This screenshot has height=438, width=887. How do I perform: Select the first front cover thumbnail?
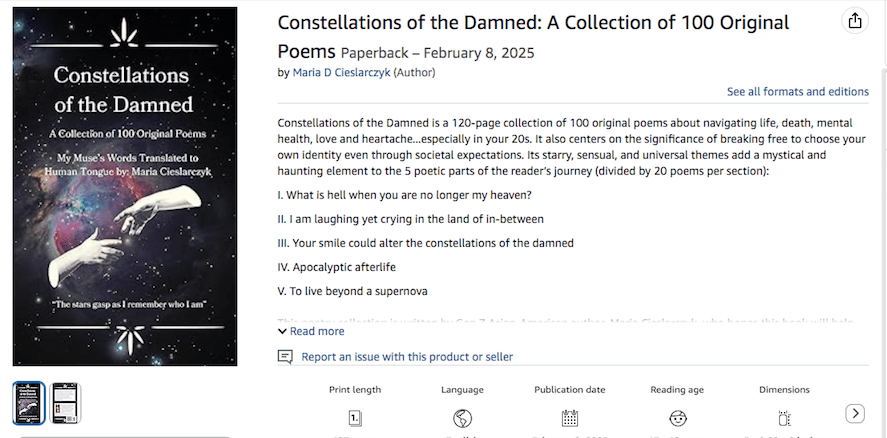(28, 403)
